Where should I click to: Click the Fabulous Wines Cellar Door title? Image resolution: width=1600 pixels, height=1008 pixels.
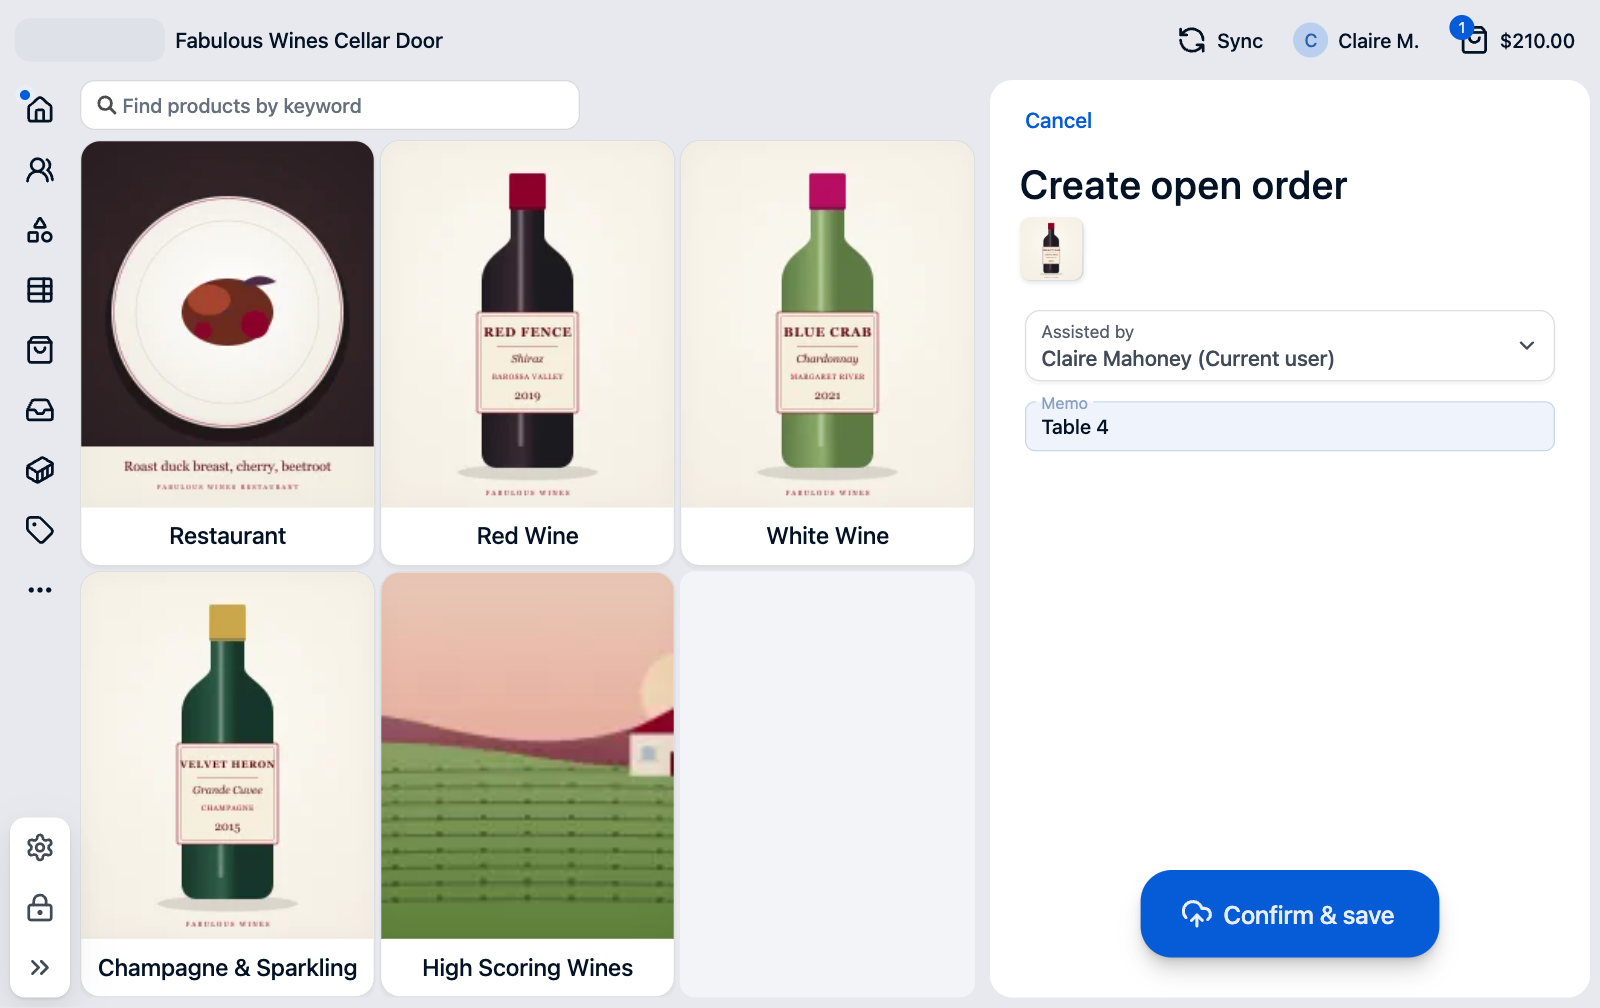tap(309, 41)
